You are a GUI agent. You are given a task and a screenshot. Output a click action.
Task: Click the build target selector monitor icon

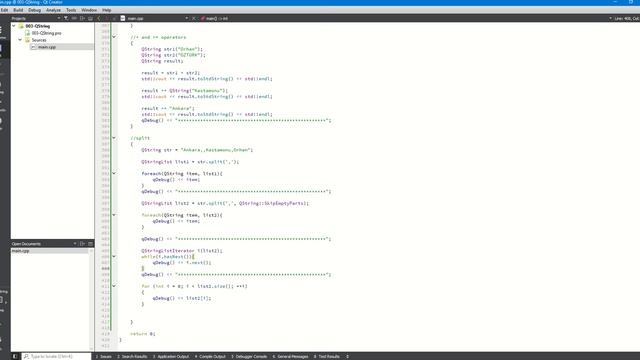(x=2, y=301)
